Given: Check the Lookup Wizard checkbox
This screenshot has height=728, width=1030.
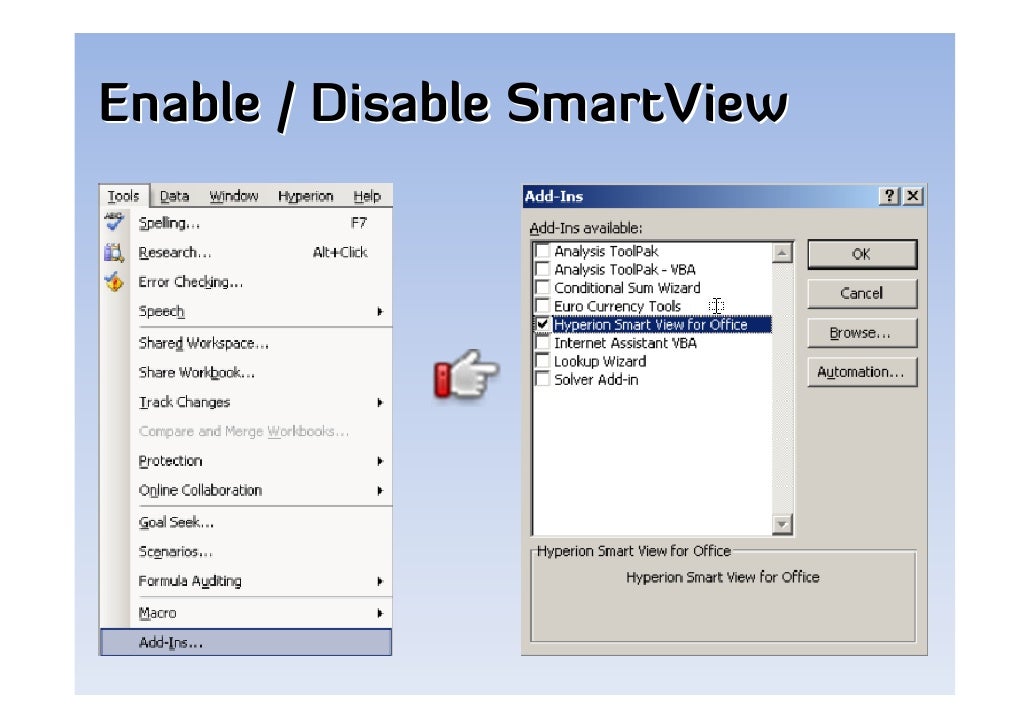Looking at the screenshot, I should pyautogui.click(x=543, y=361).
